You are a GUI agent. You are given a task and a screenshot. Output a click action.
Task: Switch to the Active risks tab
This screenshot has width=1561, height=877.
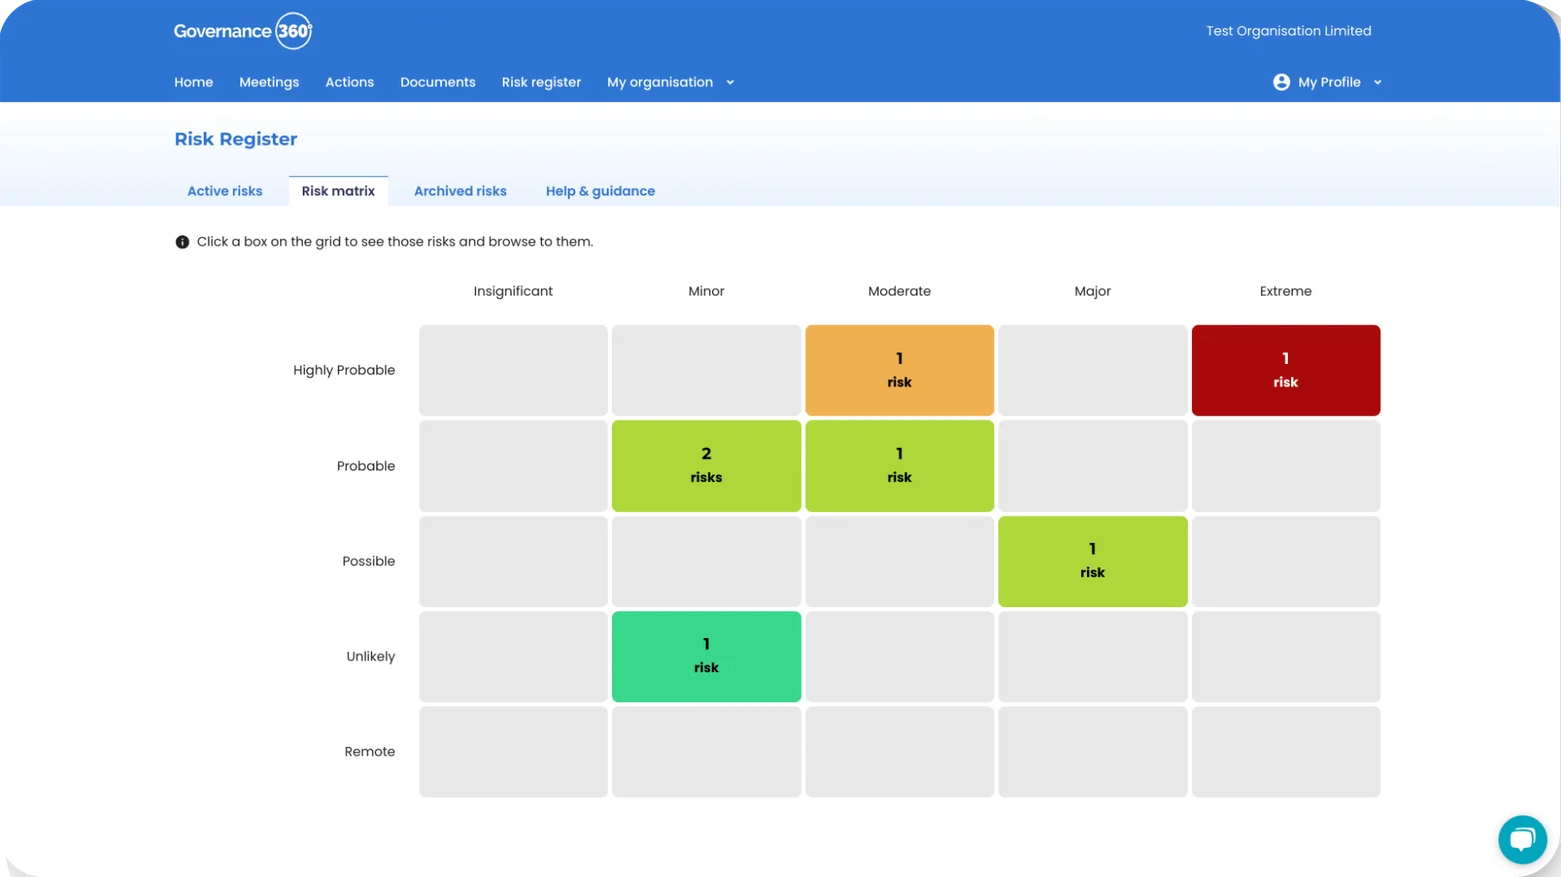[x=224, y=191]
